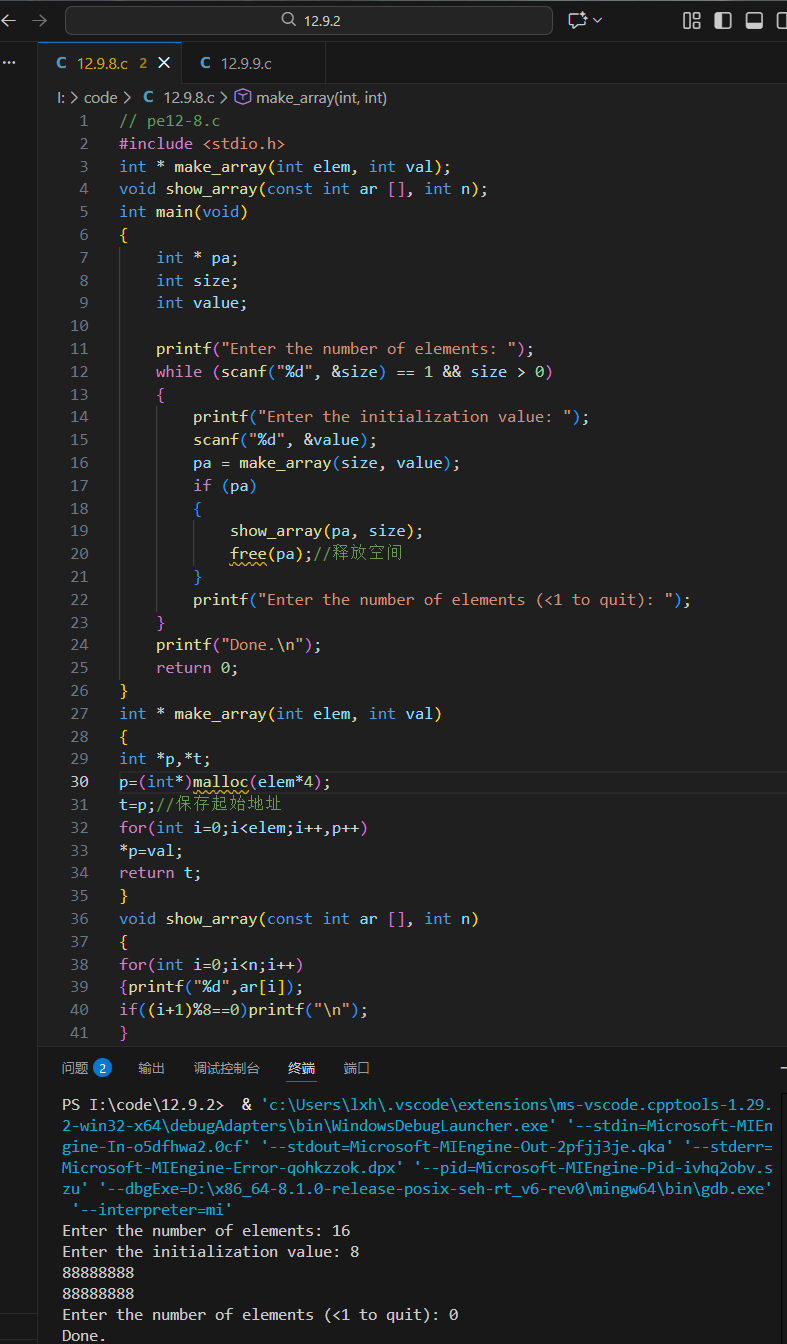Viewport: 787px width, 1344px height.
Task: Click terminal line 'Enter the initialization value: 8'
Action: pyautogui.click(x=210, y=1251)
